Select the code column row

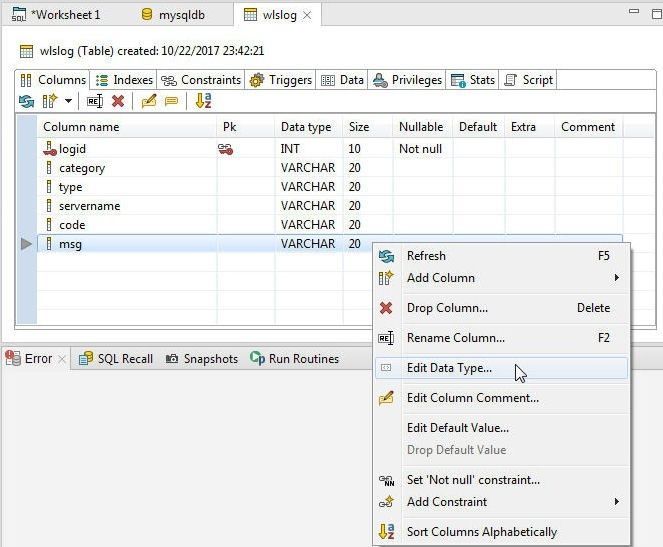tap(330, 225)
